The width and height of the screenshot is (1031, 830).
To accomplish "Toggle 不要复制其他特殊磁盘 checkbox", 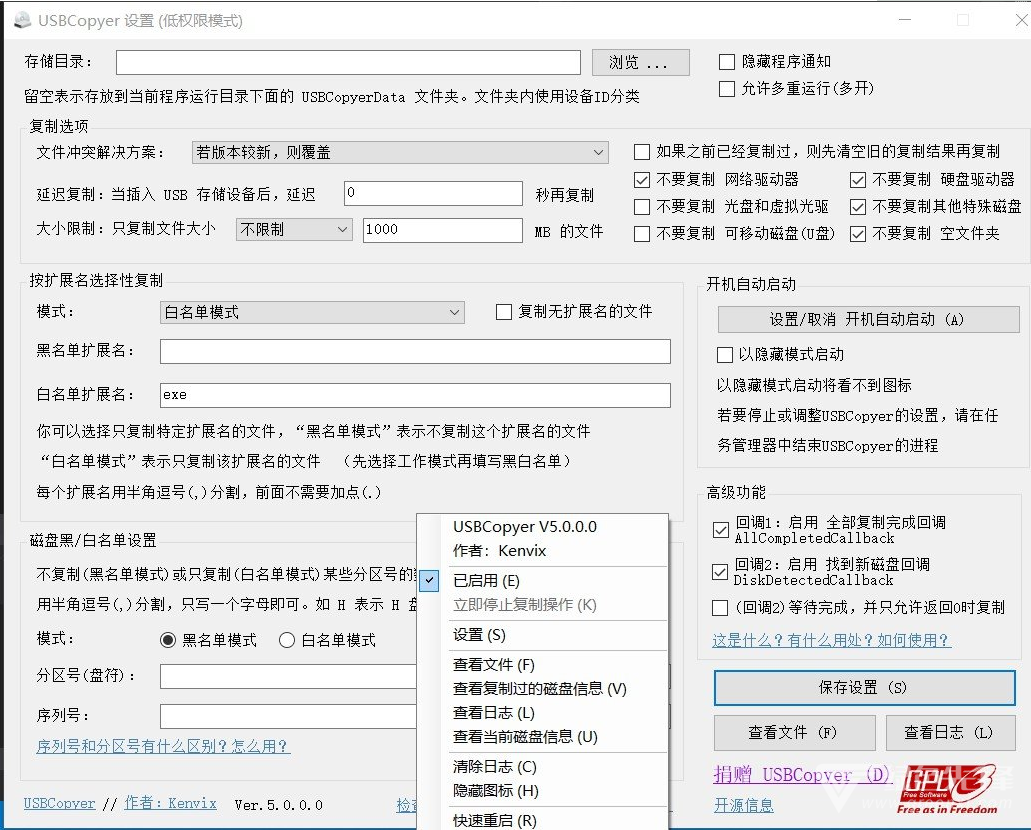I will coord(857,207).
